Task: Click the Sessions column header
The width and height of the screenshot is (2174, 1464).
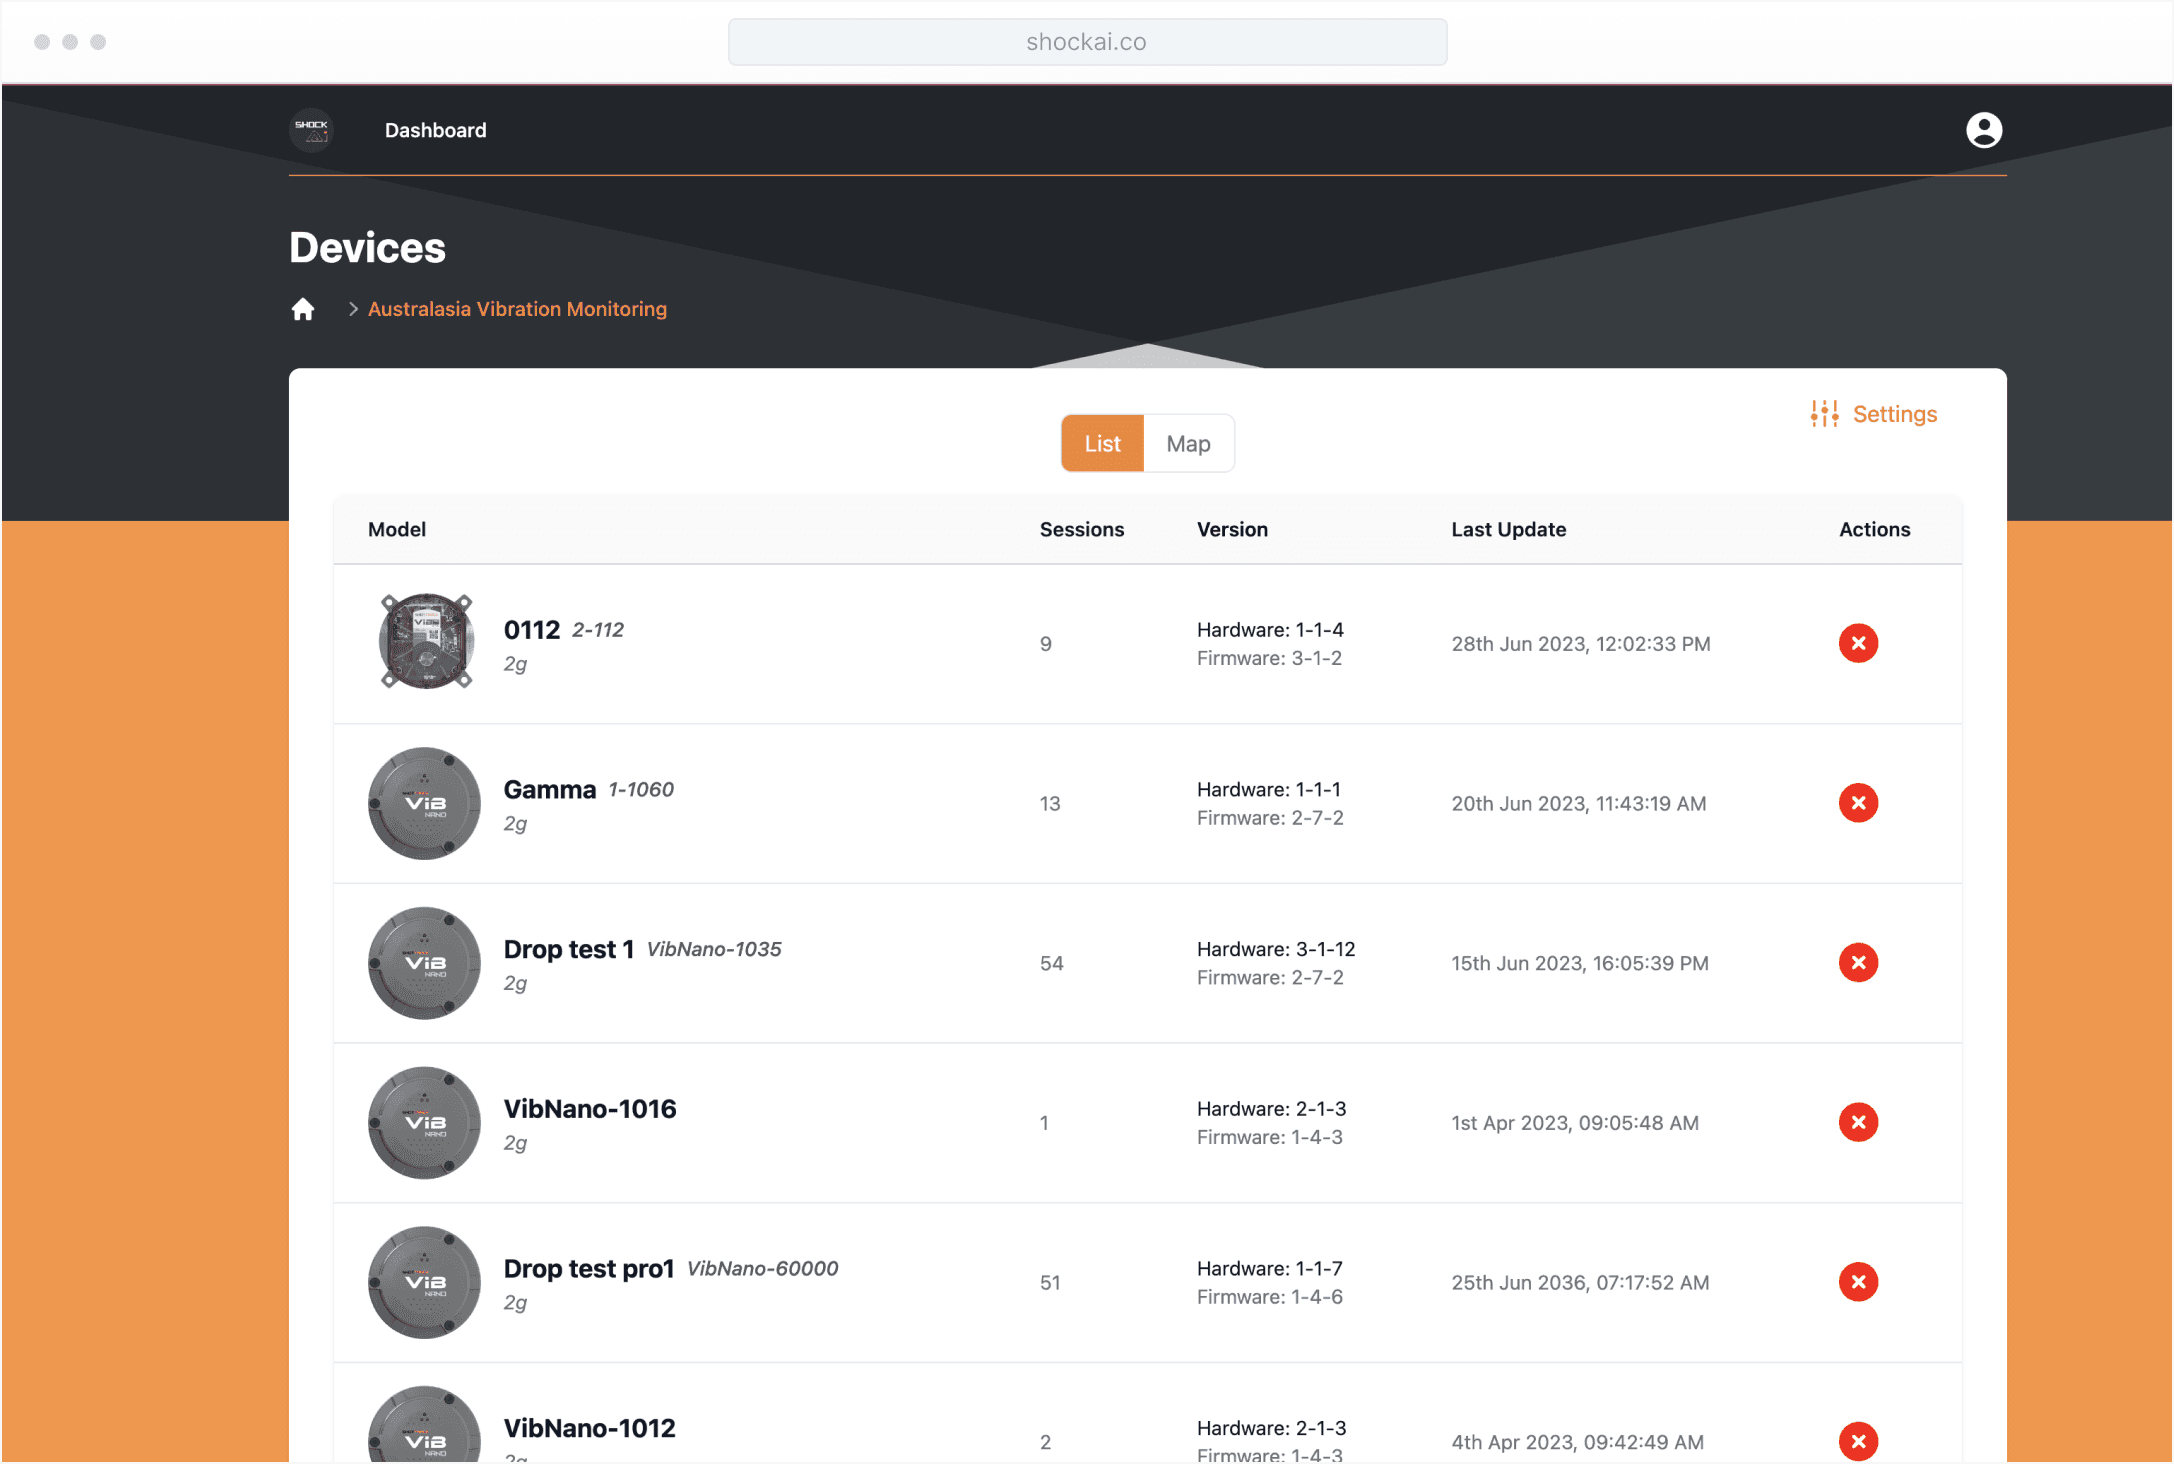Action: 1081,529
